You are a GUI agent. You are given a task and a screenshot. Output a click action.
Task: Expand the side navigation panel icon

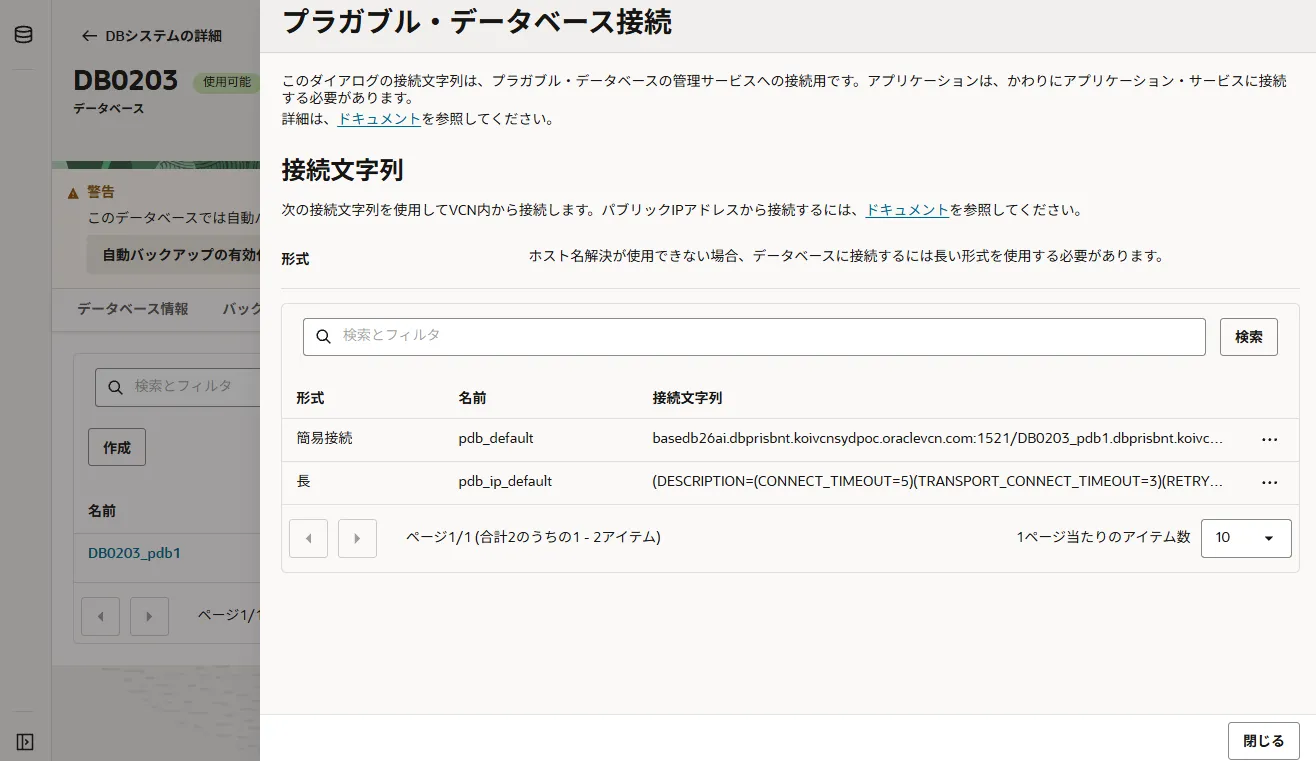25,741
